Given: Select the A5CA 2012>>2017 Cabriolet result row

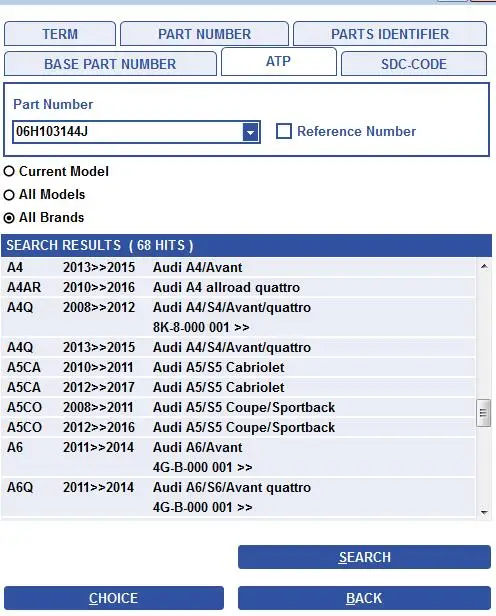Looking at the screenshot, I should click(238, 387).
